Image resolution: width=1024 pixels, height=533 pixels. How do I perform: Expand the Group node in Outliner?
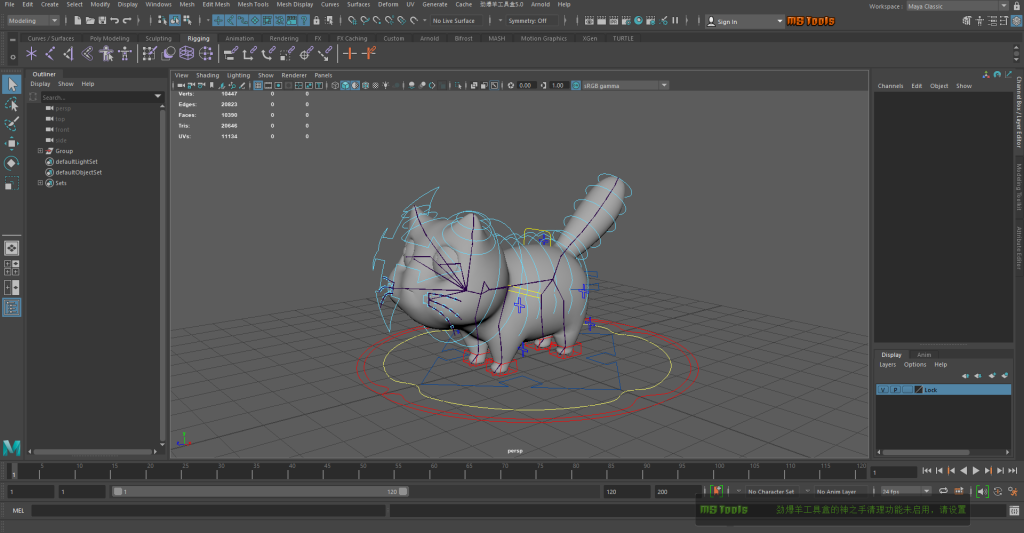(40, 151)
